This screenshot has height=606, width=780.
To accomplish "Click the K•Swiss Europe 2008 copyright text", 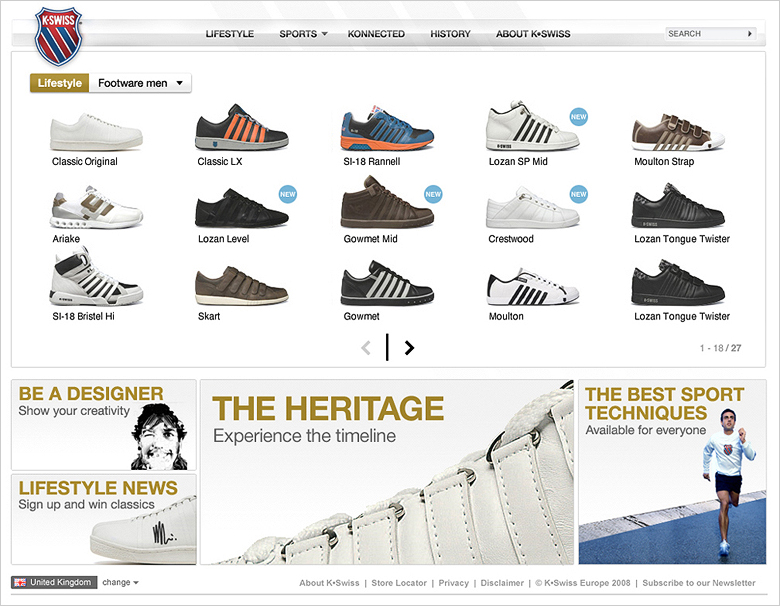I will [583, 583].
